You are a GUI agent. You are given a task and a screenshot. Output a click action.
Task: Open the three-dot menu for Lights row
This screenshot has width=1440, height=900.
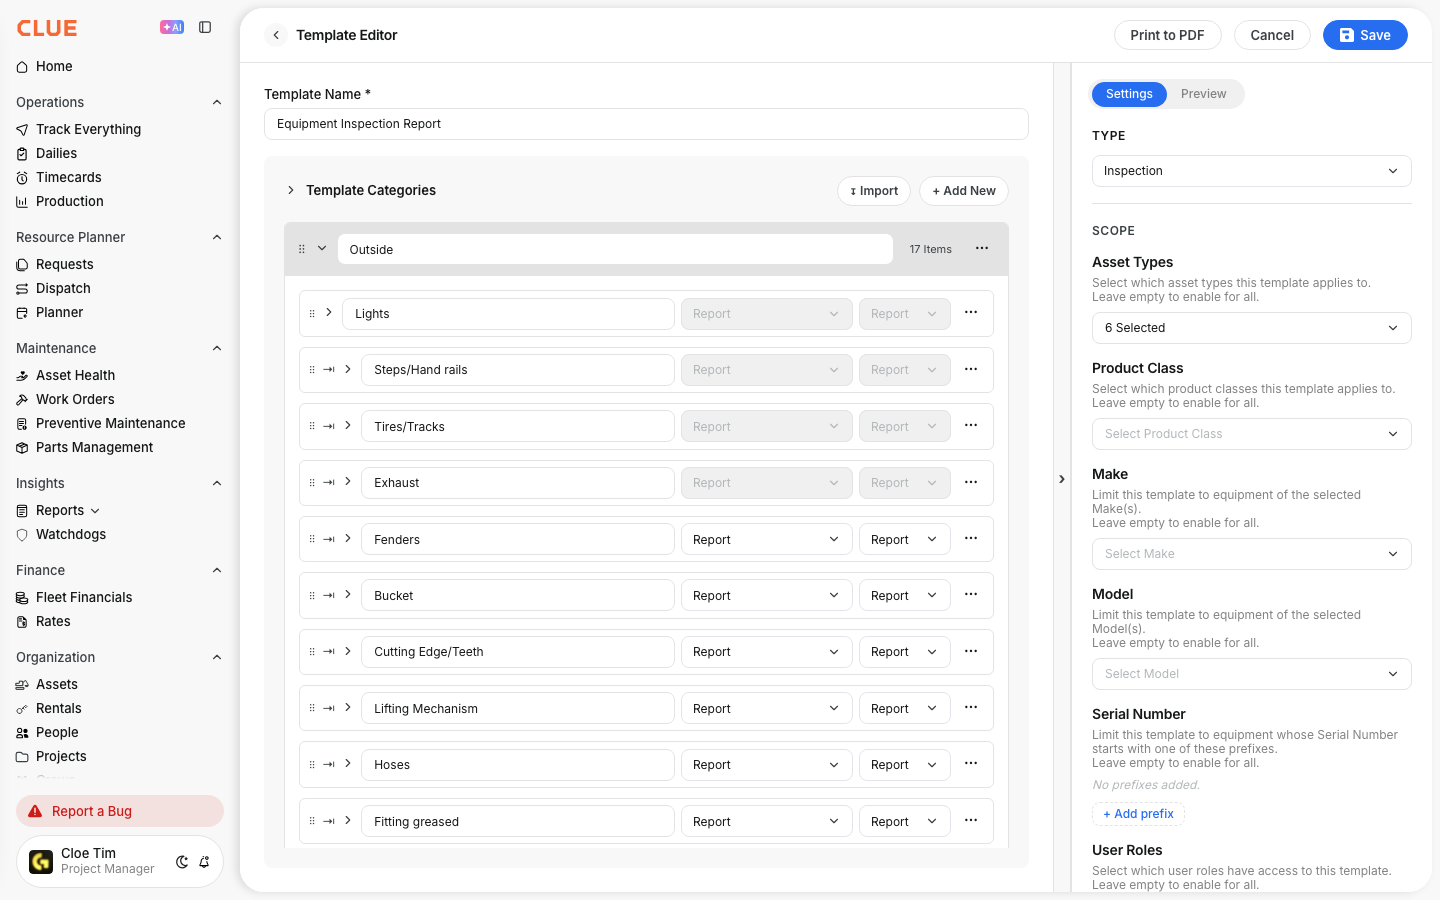click(971, 312)
